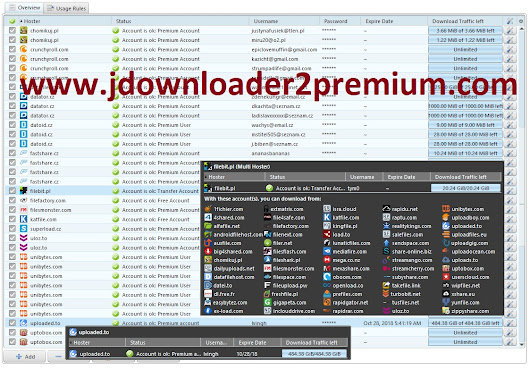Click the edit tools icon for mira20 chomikuj.pl row
530x369 pixels.
tap(509, 40)
